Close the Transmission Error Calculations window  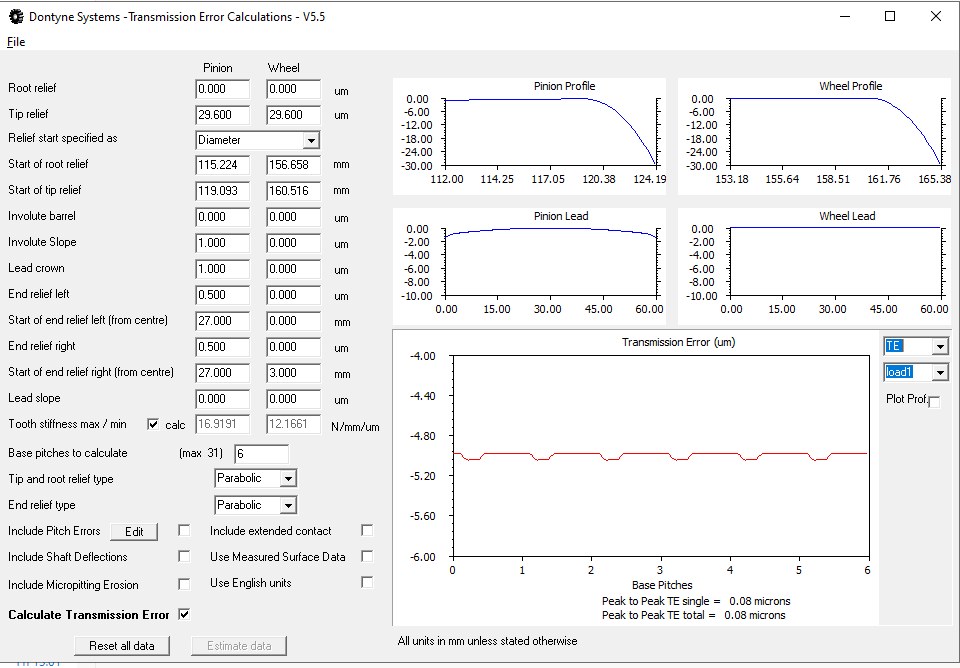click(x=936, y=17)
